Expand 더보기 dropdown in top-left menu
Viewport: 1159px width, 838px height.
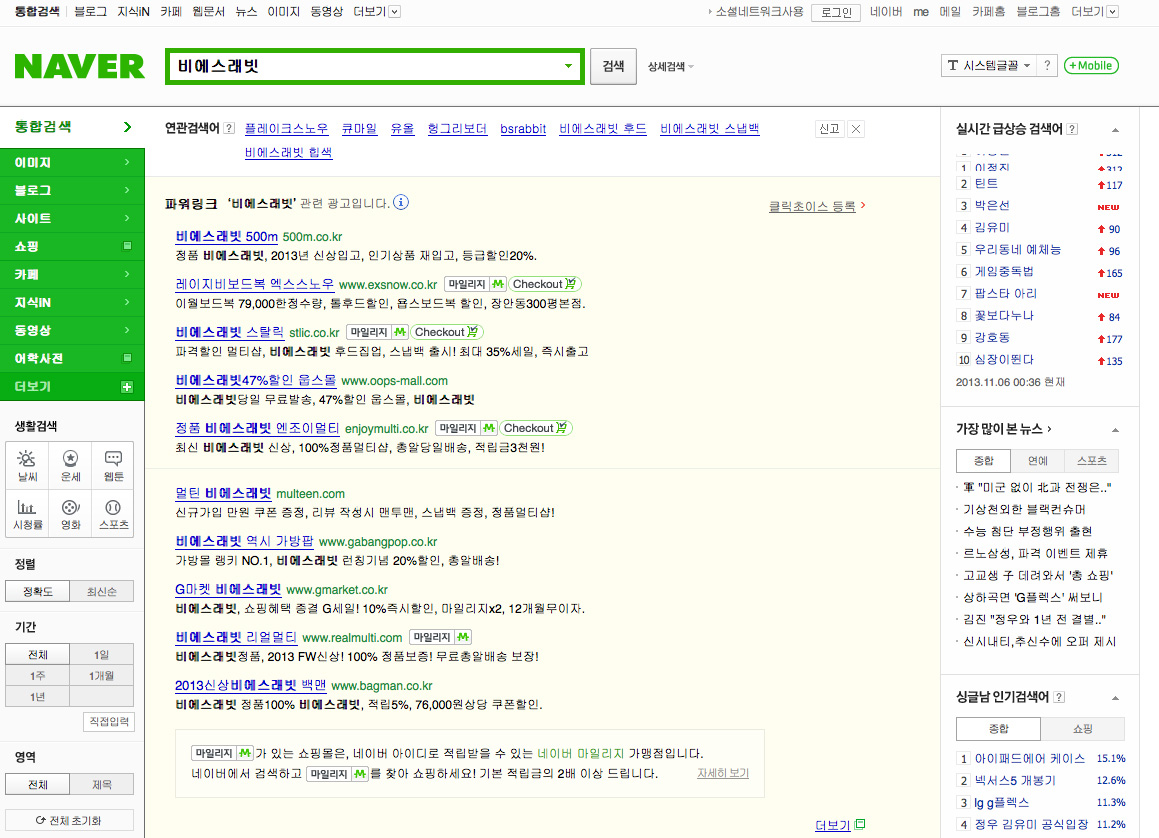395,12
